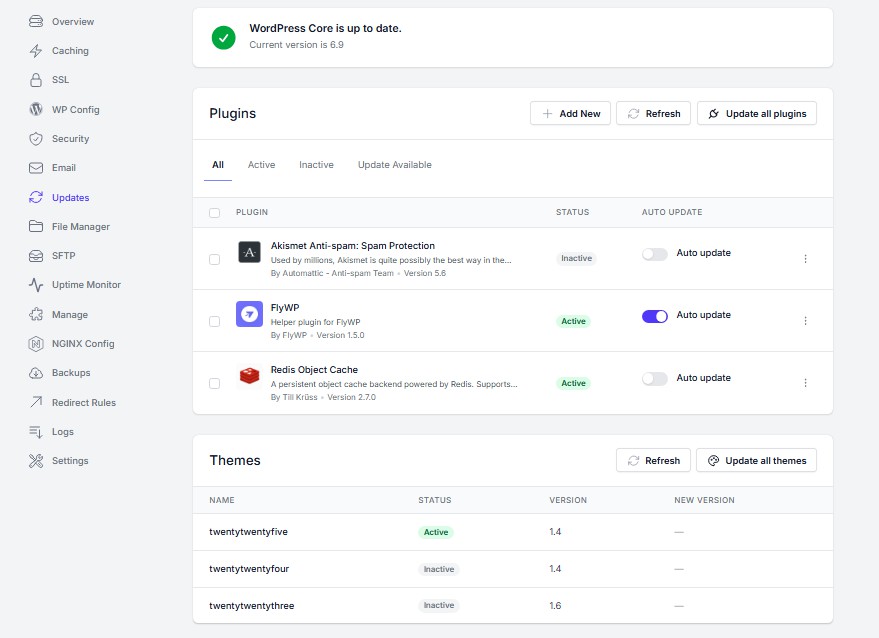Click Refresh in the Plugins section
The width and height of the screenshot is (879, 638).
[x=653, y=113]
